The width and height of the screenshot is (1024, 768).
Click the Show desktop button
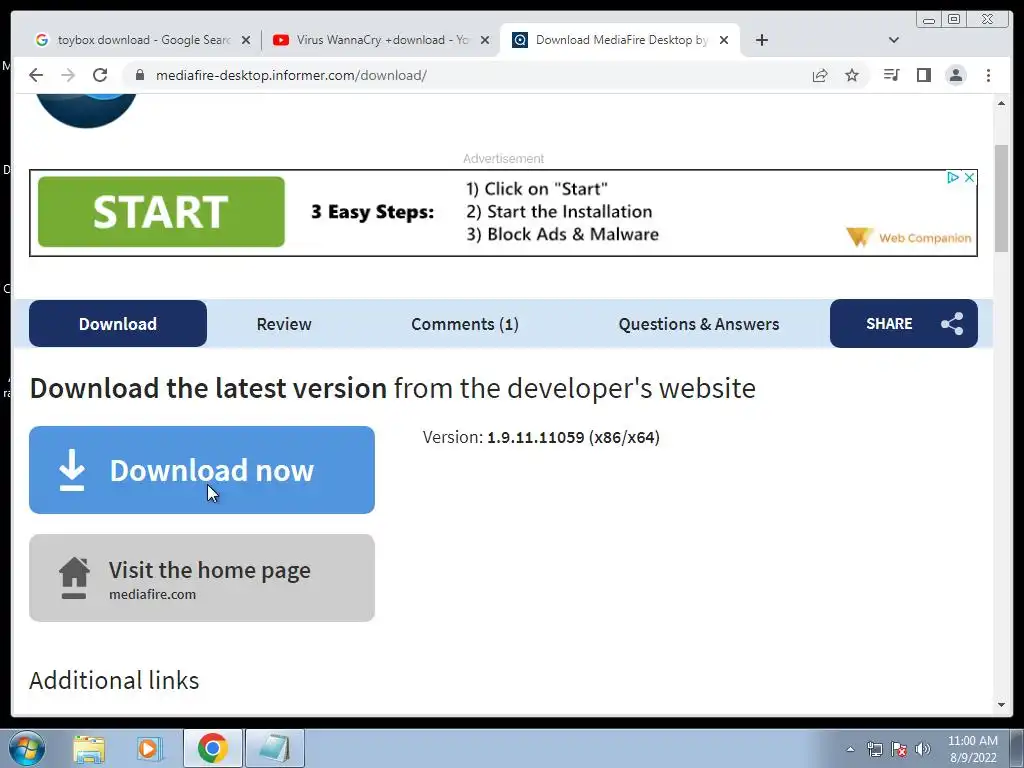point(1016,748)
